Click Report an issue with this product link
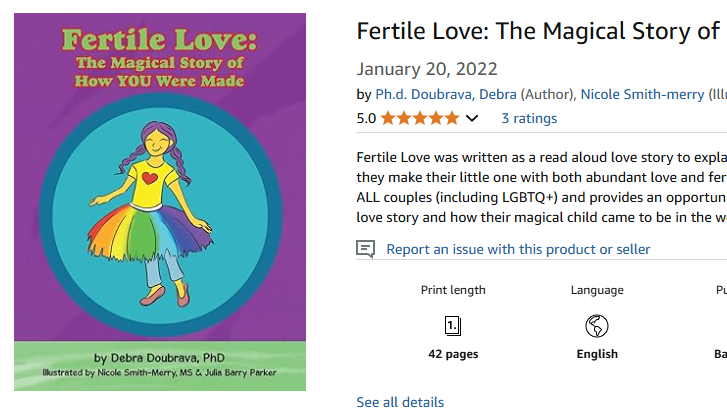This screenshot has width=727, height=410. (518, 249)
